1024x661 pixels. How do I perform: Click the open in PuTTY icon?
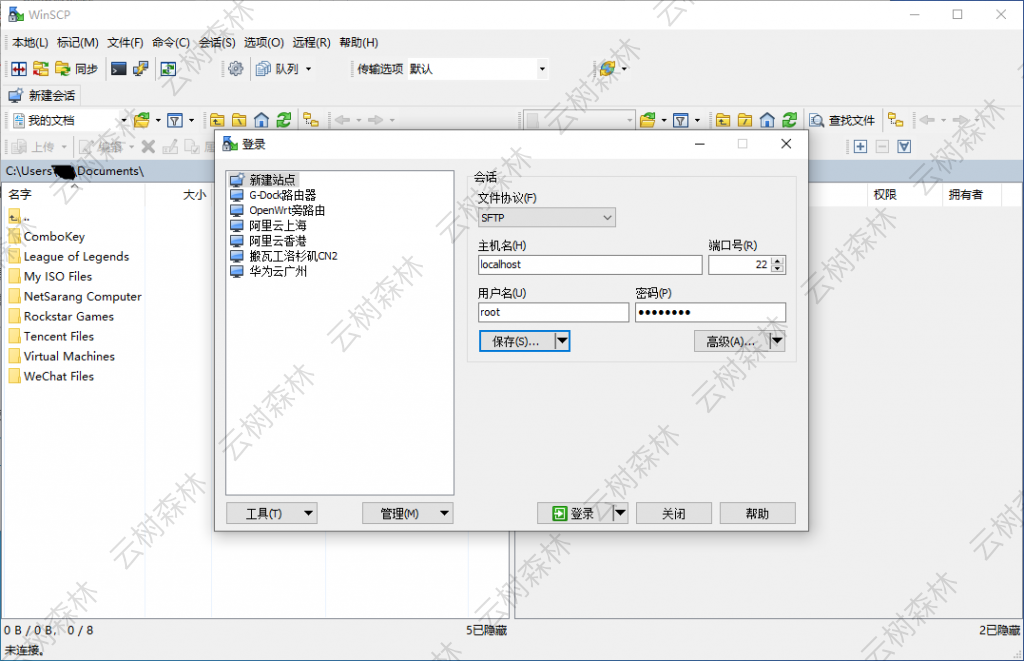140,69
